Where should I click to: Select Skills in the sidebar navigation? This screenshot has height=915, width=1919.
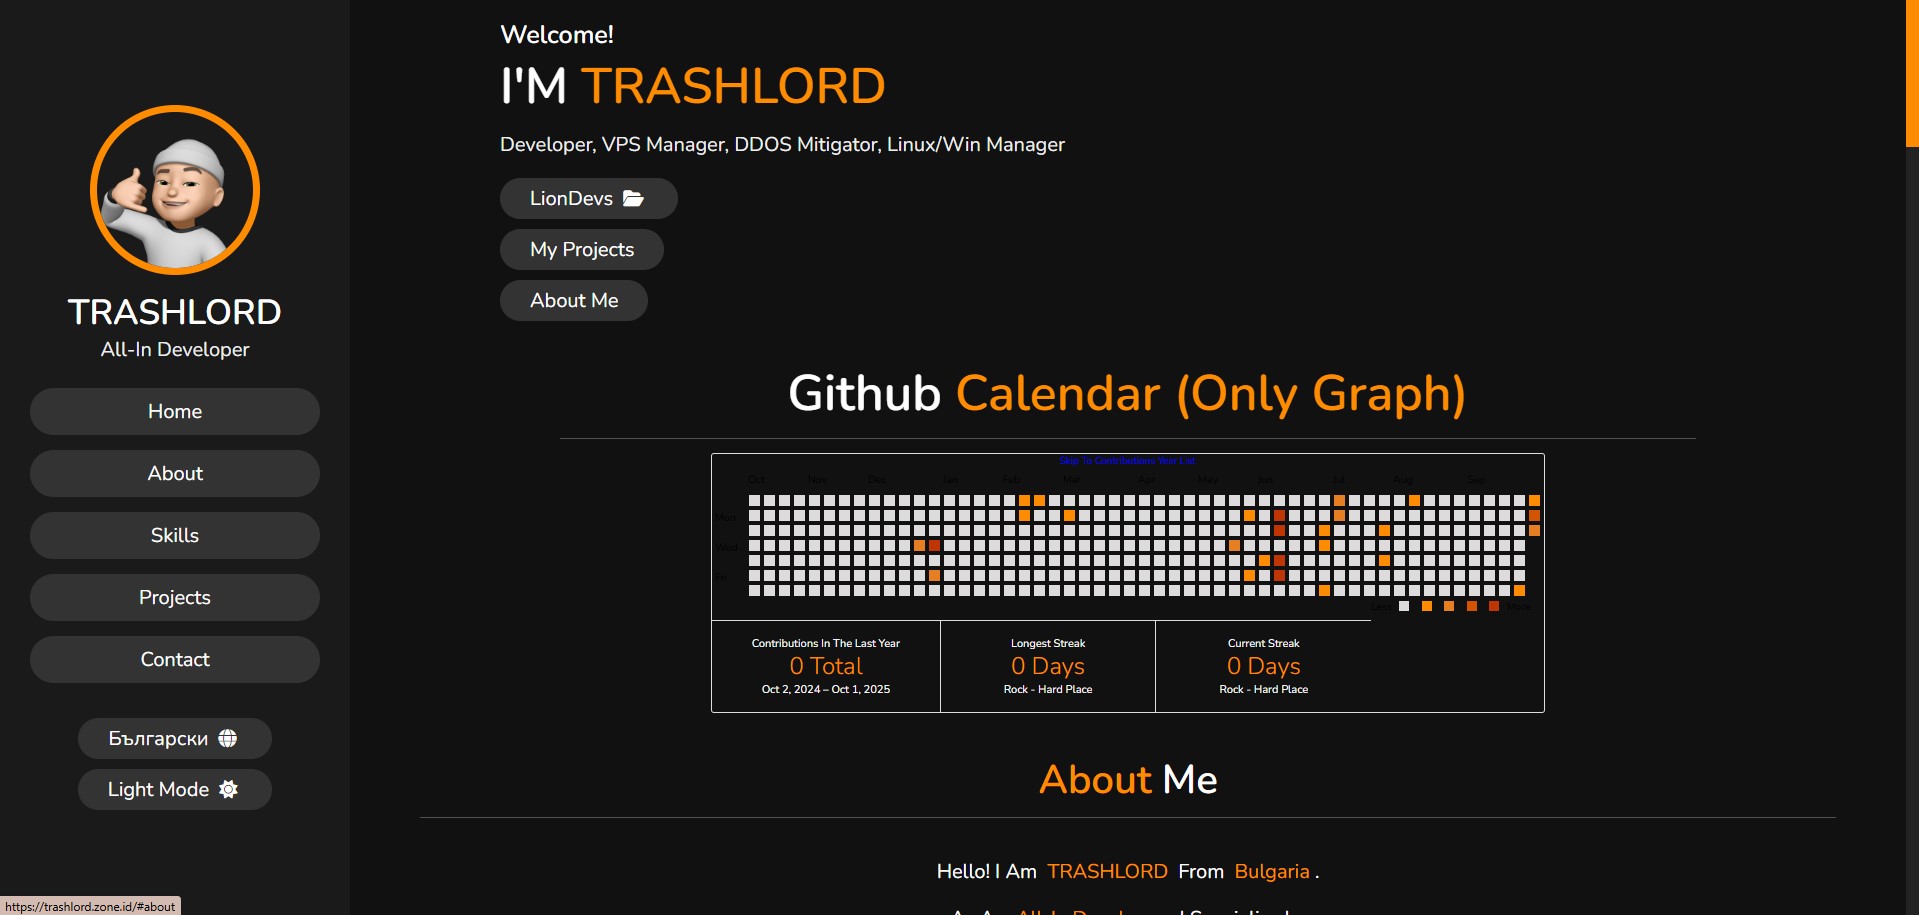174,535
